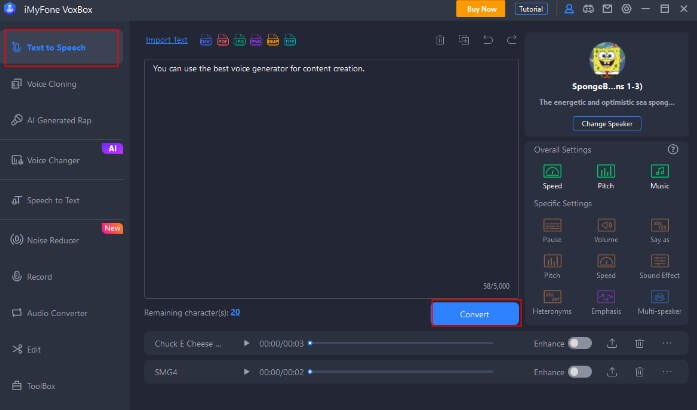The image size is (697, 410).
Task: Click the Import text link
Action: click(167, 40)
